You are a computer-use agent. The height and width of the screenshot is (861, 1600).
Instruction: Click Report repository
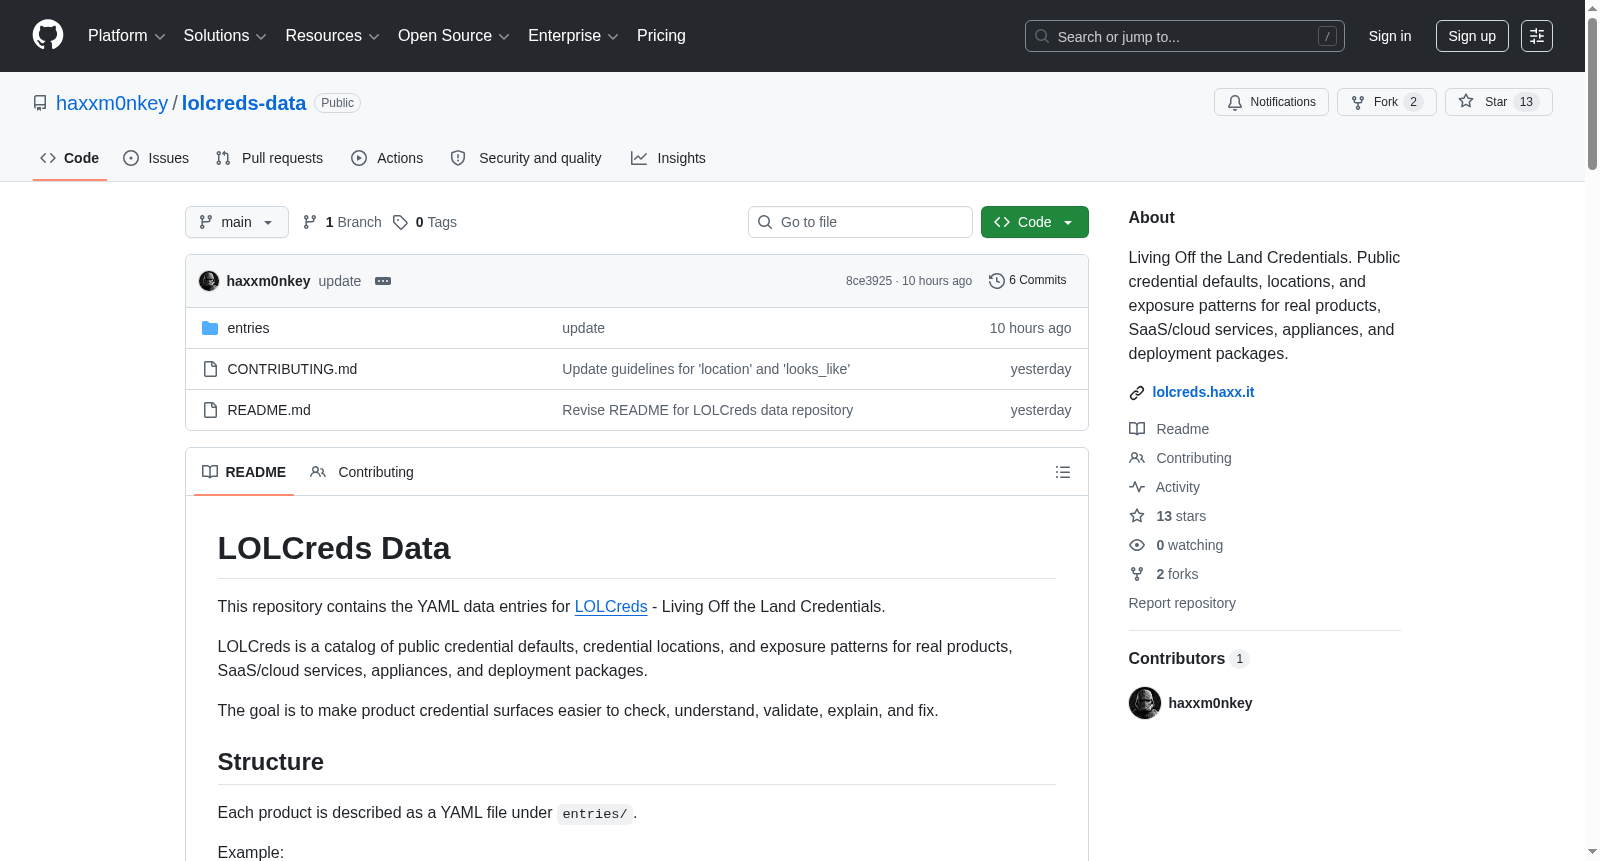1182,603
